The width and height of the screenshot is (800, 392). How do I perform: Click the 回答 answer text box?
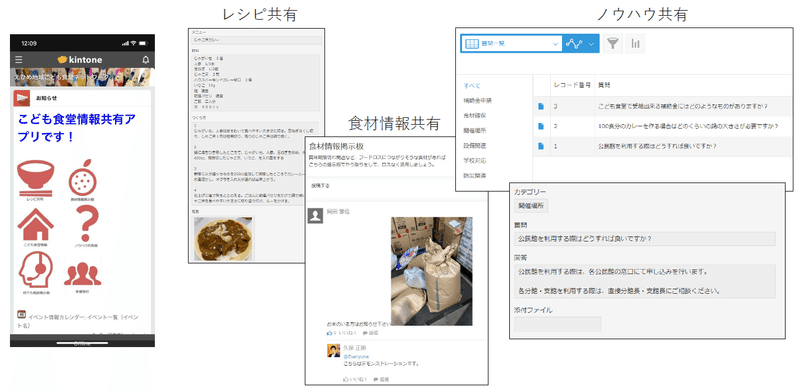point(644,281)
